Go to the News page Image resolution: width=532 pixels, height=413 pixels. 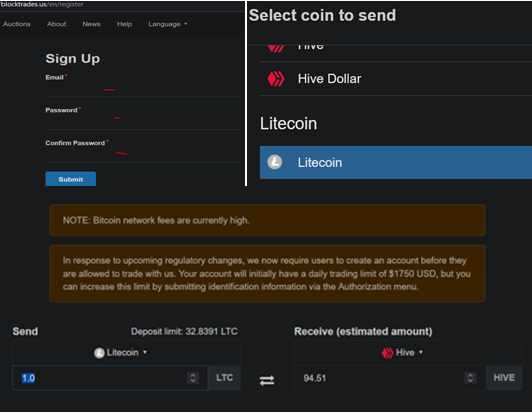(x=91, y=24)
